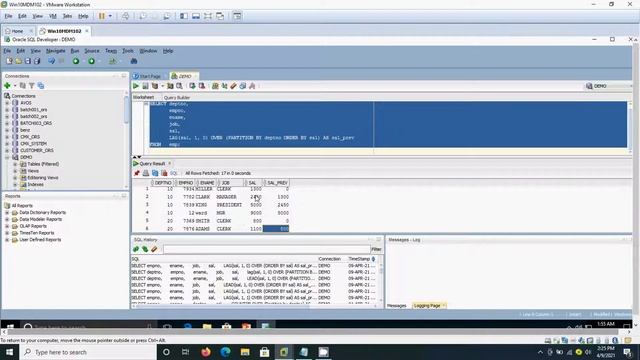
Task: Click the Rollback icon in worksheet toolbar
Action: 202,86
